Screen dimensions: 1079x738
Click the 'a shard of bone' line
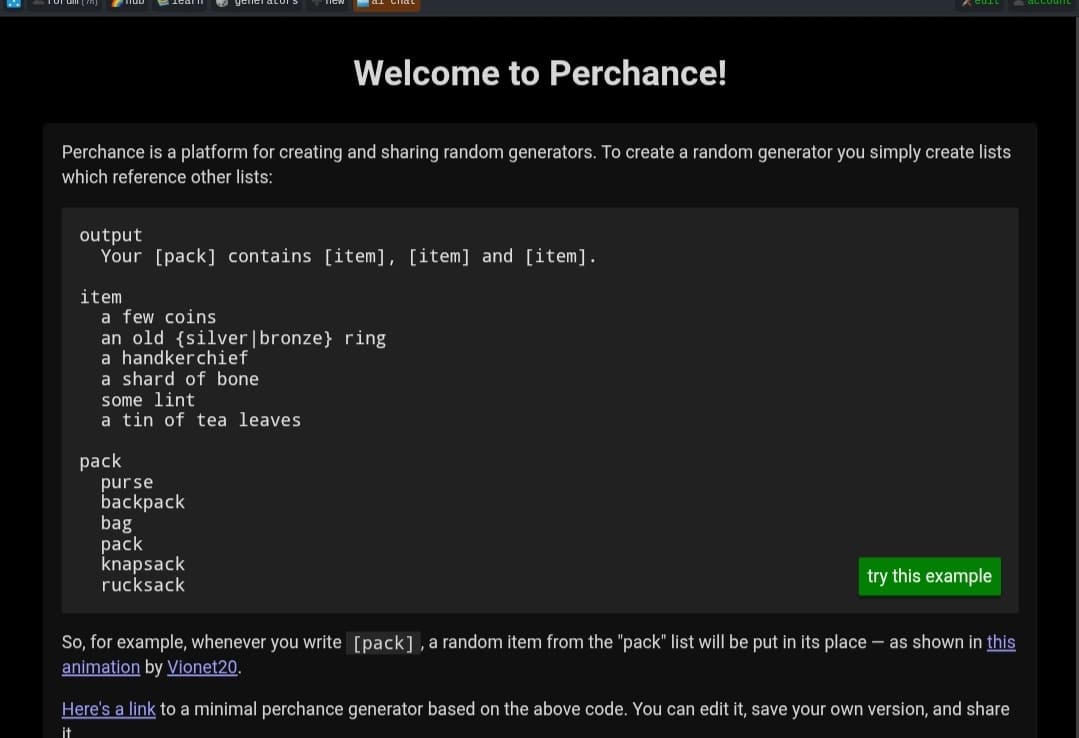click(180, 379)
